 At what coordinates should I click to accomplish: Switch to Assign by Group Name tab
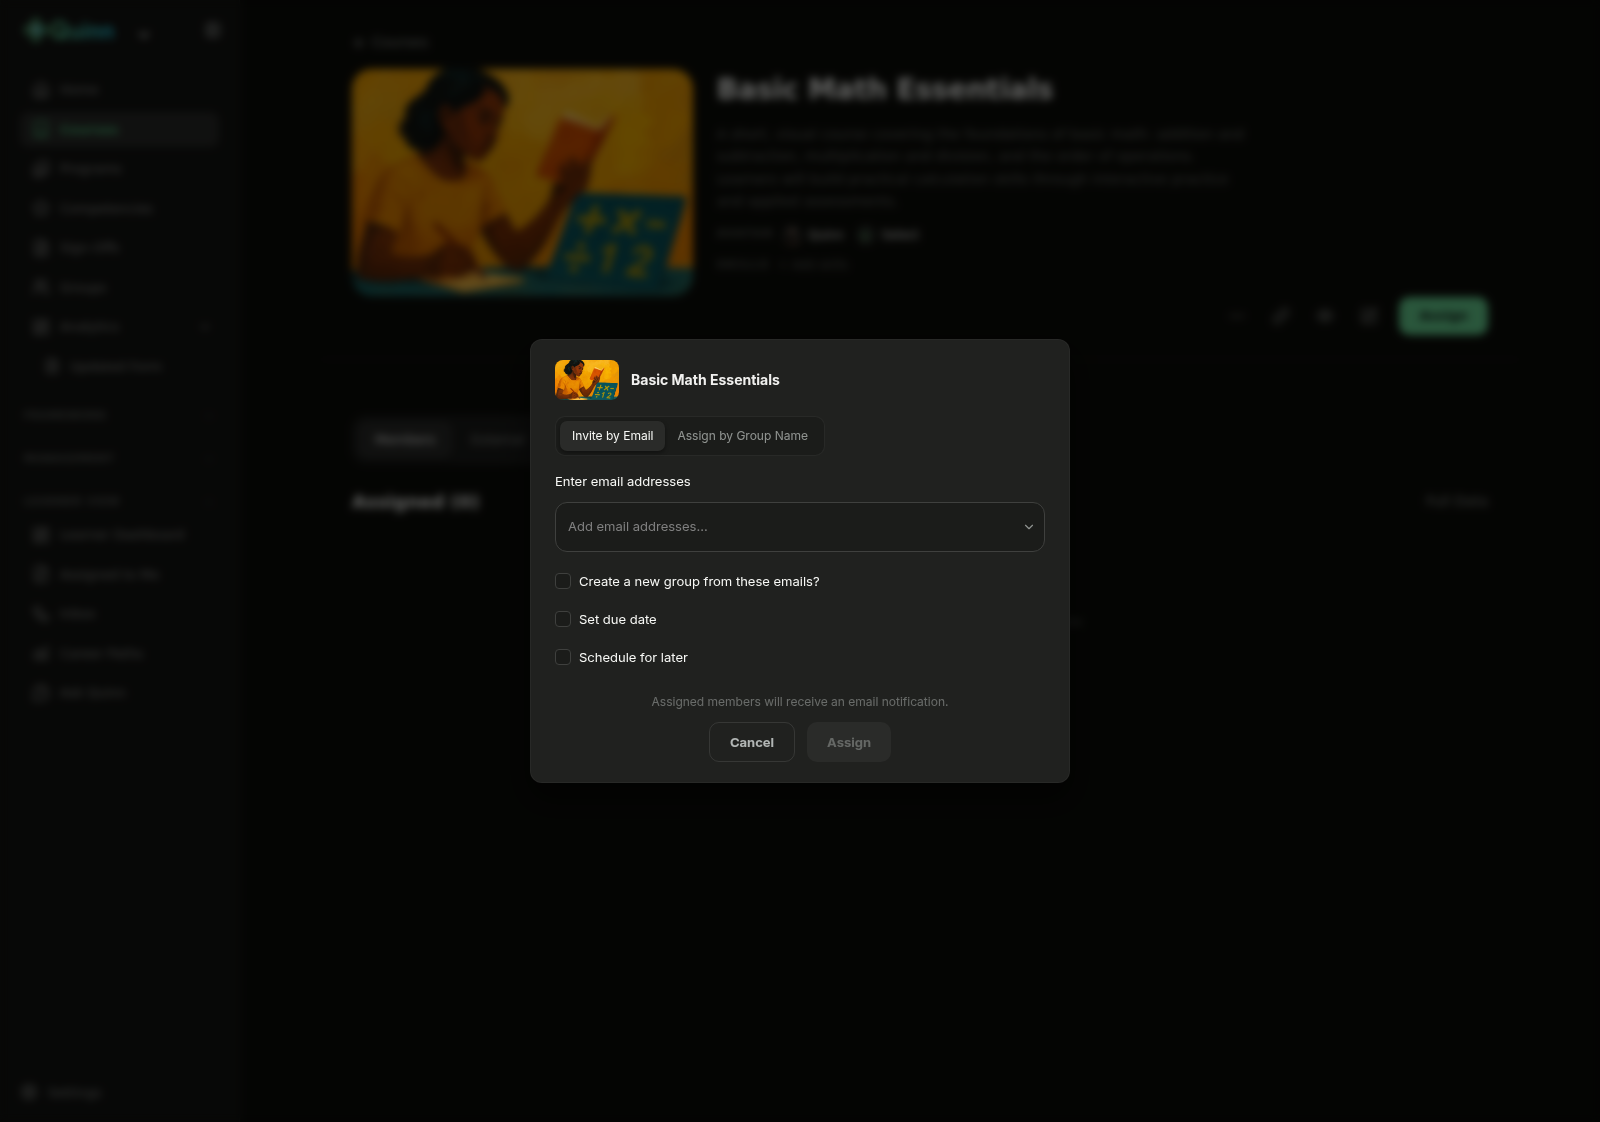coord(742,436)
